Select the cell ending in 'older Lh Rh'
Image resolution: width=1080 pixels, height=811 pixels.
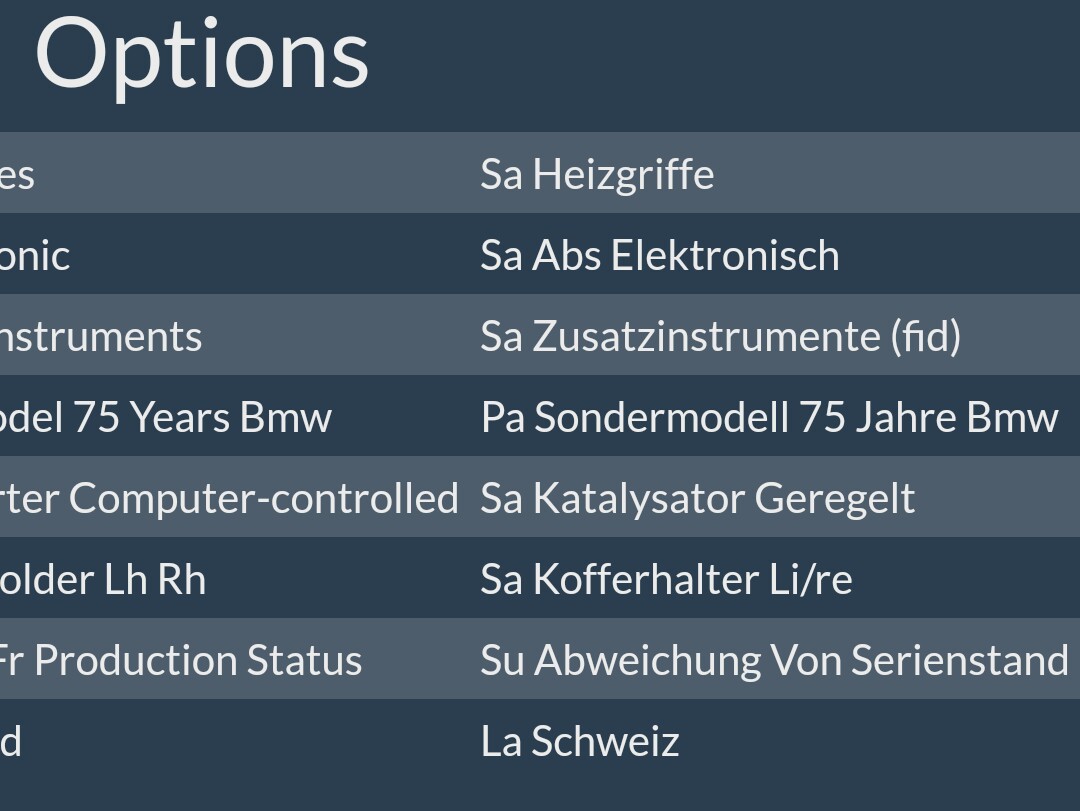click(103, 579)
